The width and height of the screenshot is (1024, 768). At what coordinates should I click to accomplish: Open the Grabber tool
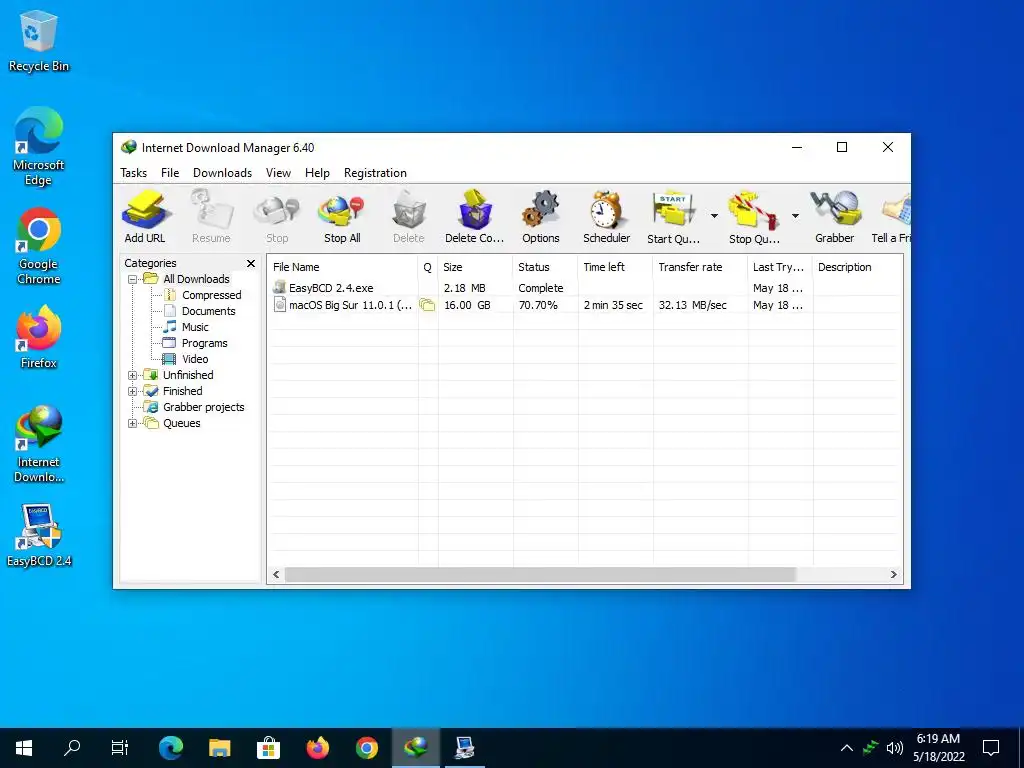[835, 217]
